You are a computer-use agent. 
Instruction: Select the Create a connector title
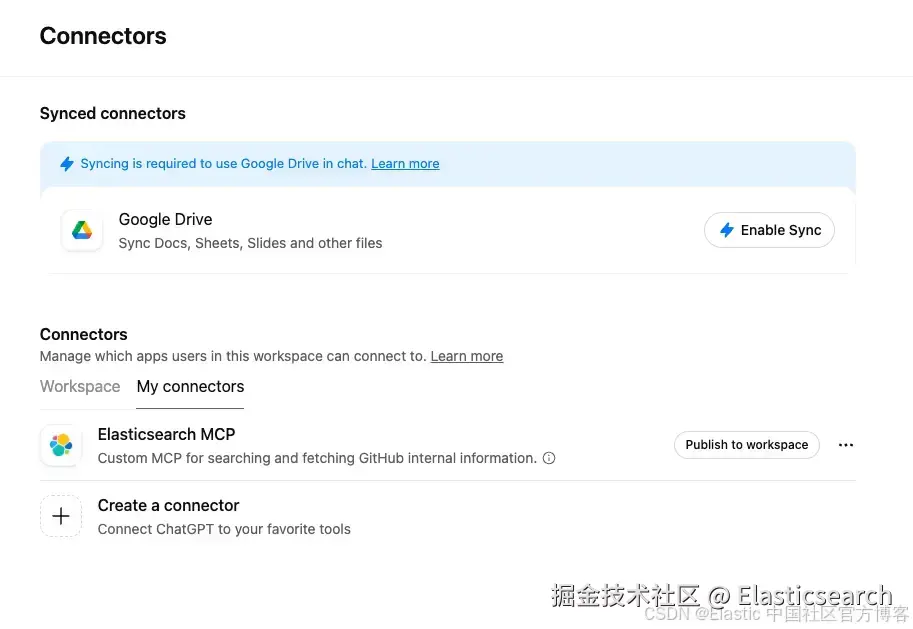click(168, 505)
